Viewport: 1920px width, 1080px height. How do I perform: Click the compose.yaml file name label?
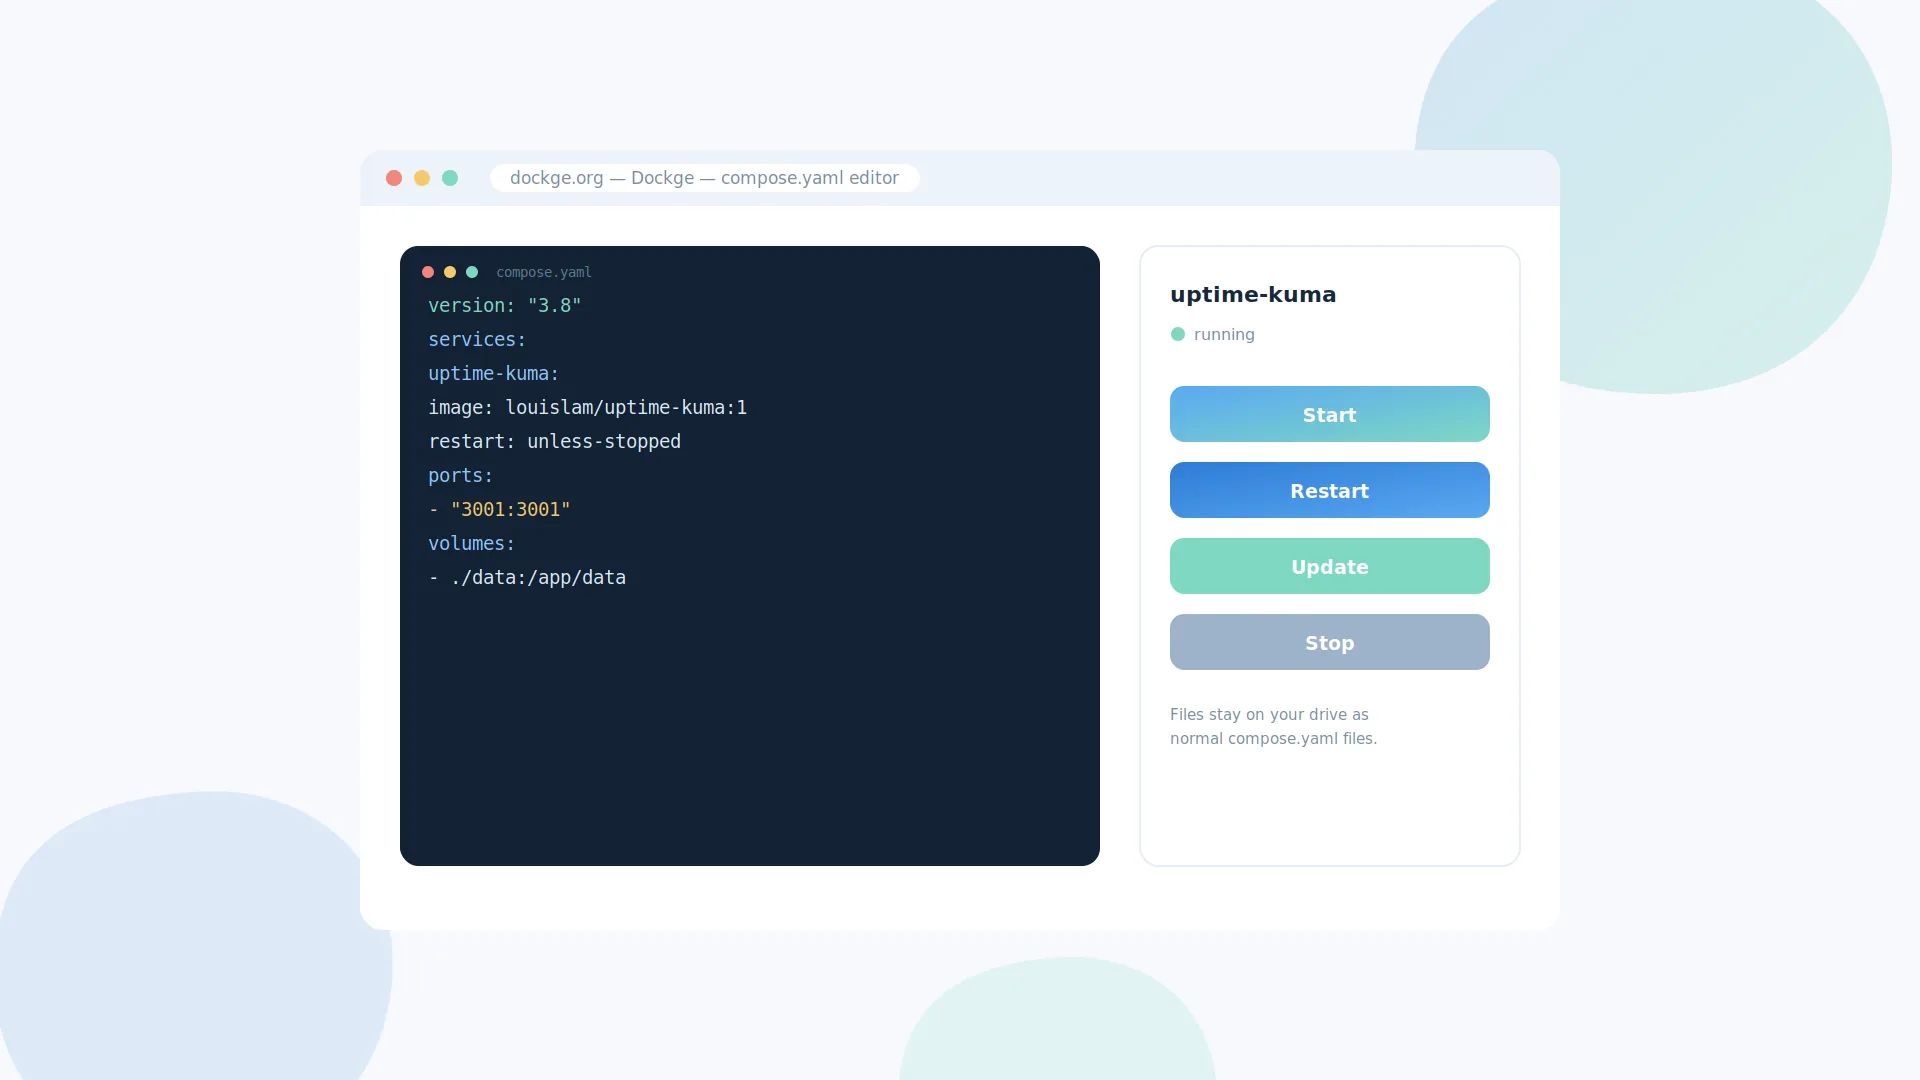[544, 272]
